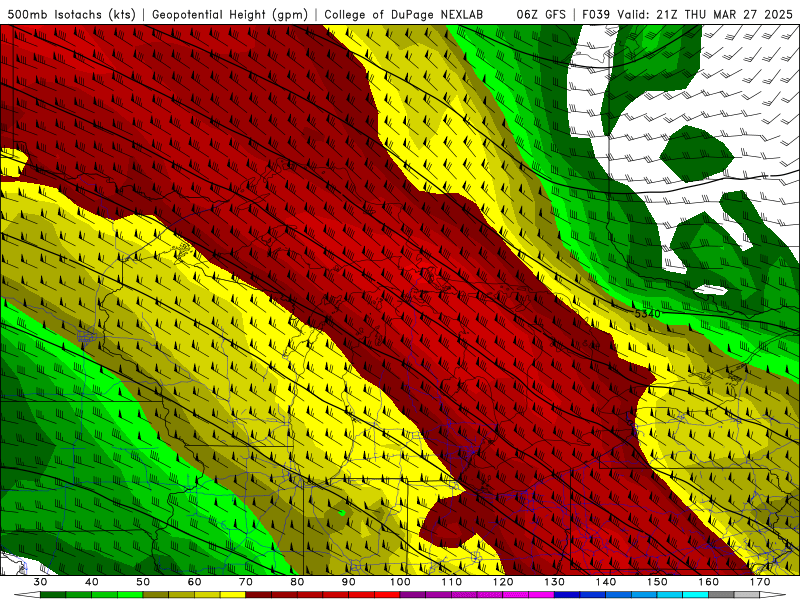
Task: Click the legend value '50'
Action: point(143,582)
